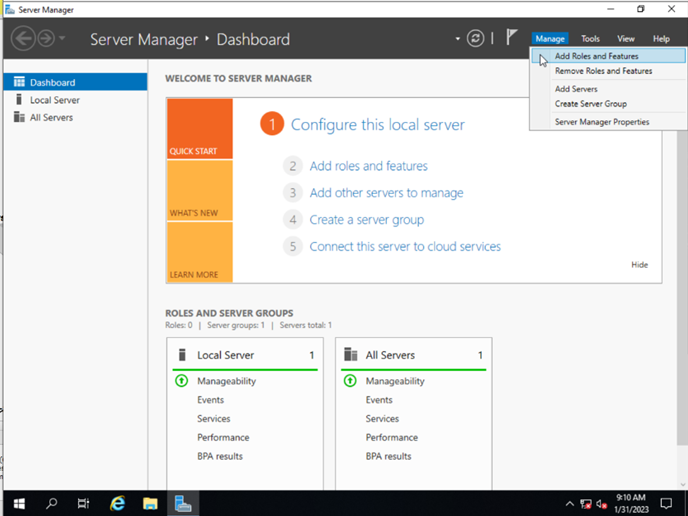Open Performance in Local Server tile
688x516 pixels.
pos(223,437)
